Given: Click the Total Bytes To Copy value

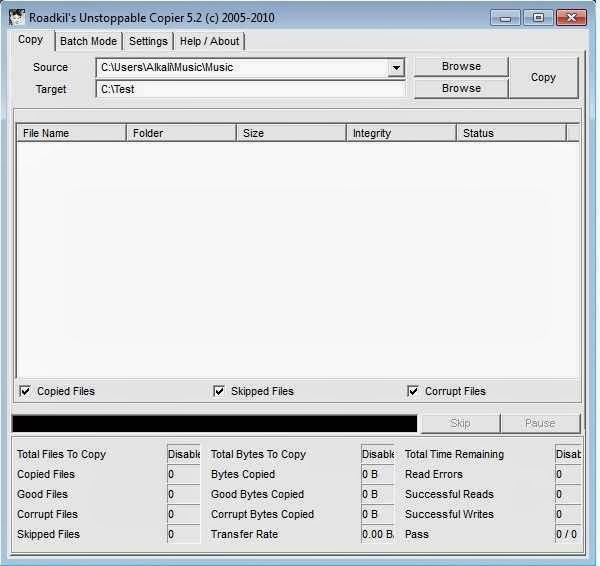Looking at the screenshot, I should tap(378, 454).
